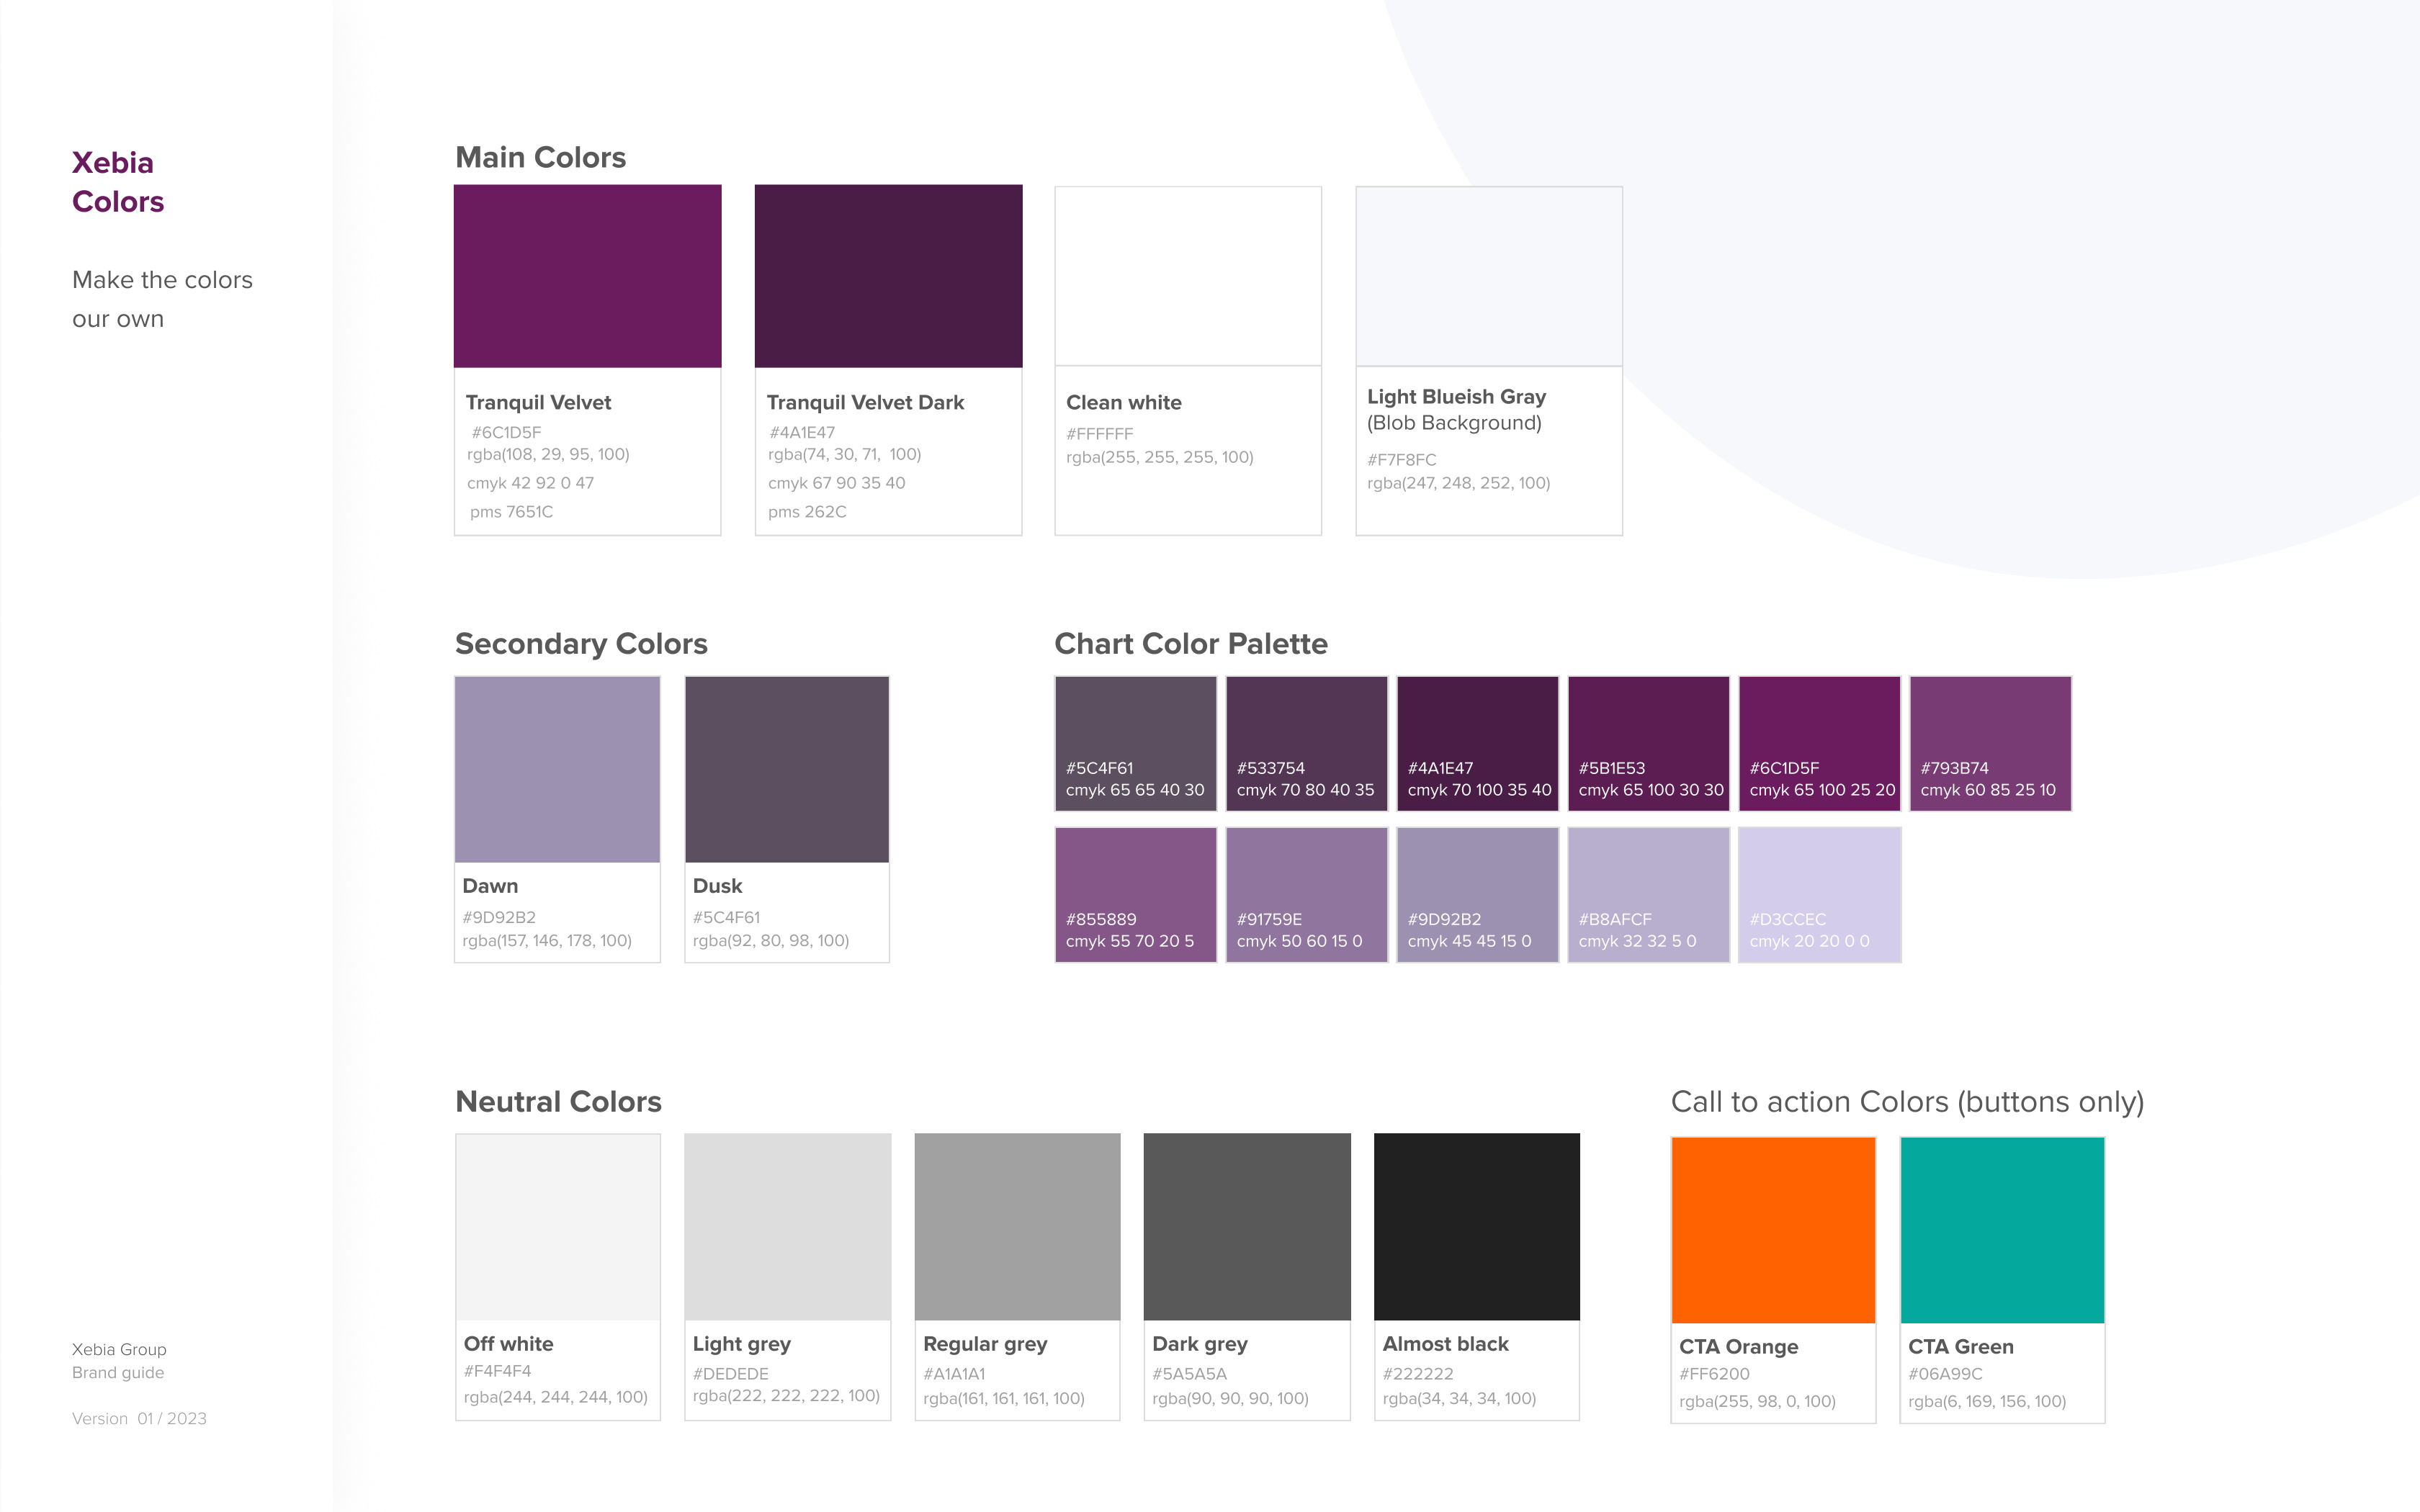Select the 'cmyk 67 90 35 40' value

pyautogui.click(x=836, y=483)
